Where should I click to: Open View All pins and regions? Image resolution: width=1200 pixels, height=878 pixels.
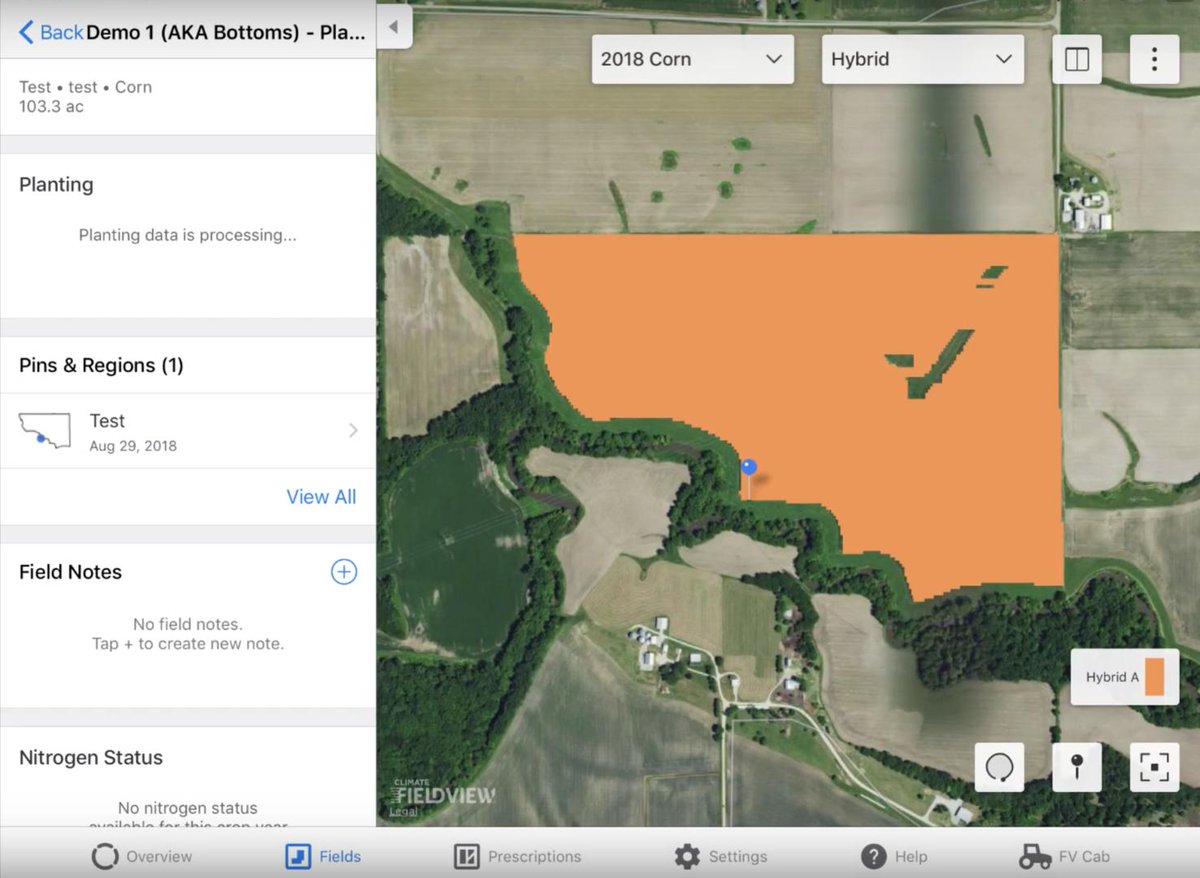[321, 497]
